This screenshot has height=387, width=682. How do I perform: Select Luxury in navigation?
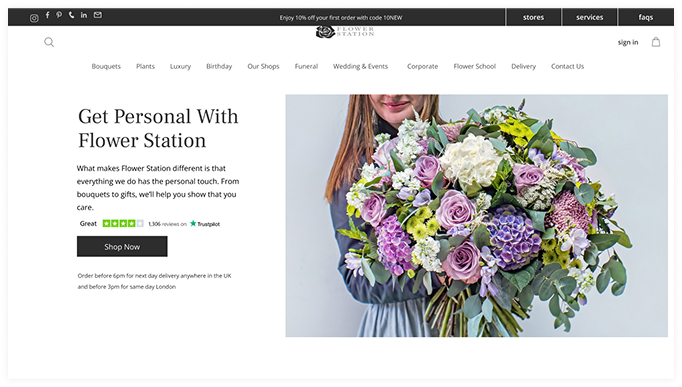(x=181, y=67)
